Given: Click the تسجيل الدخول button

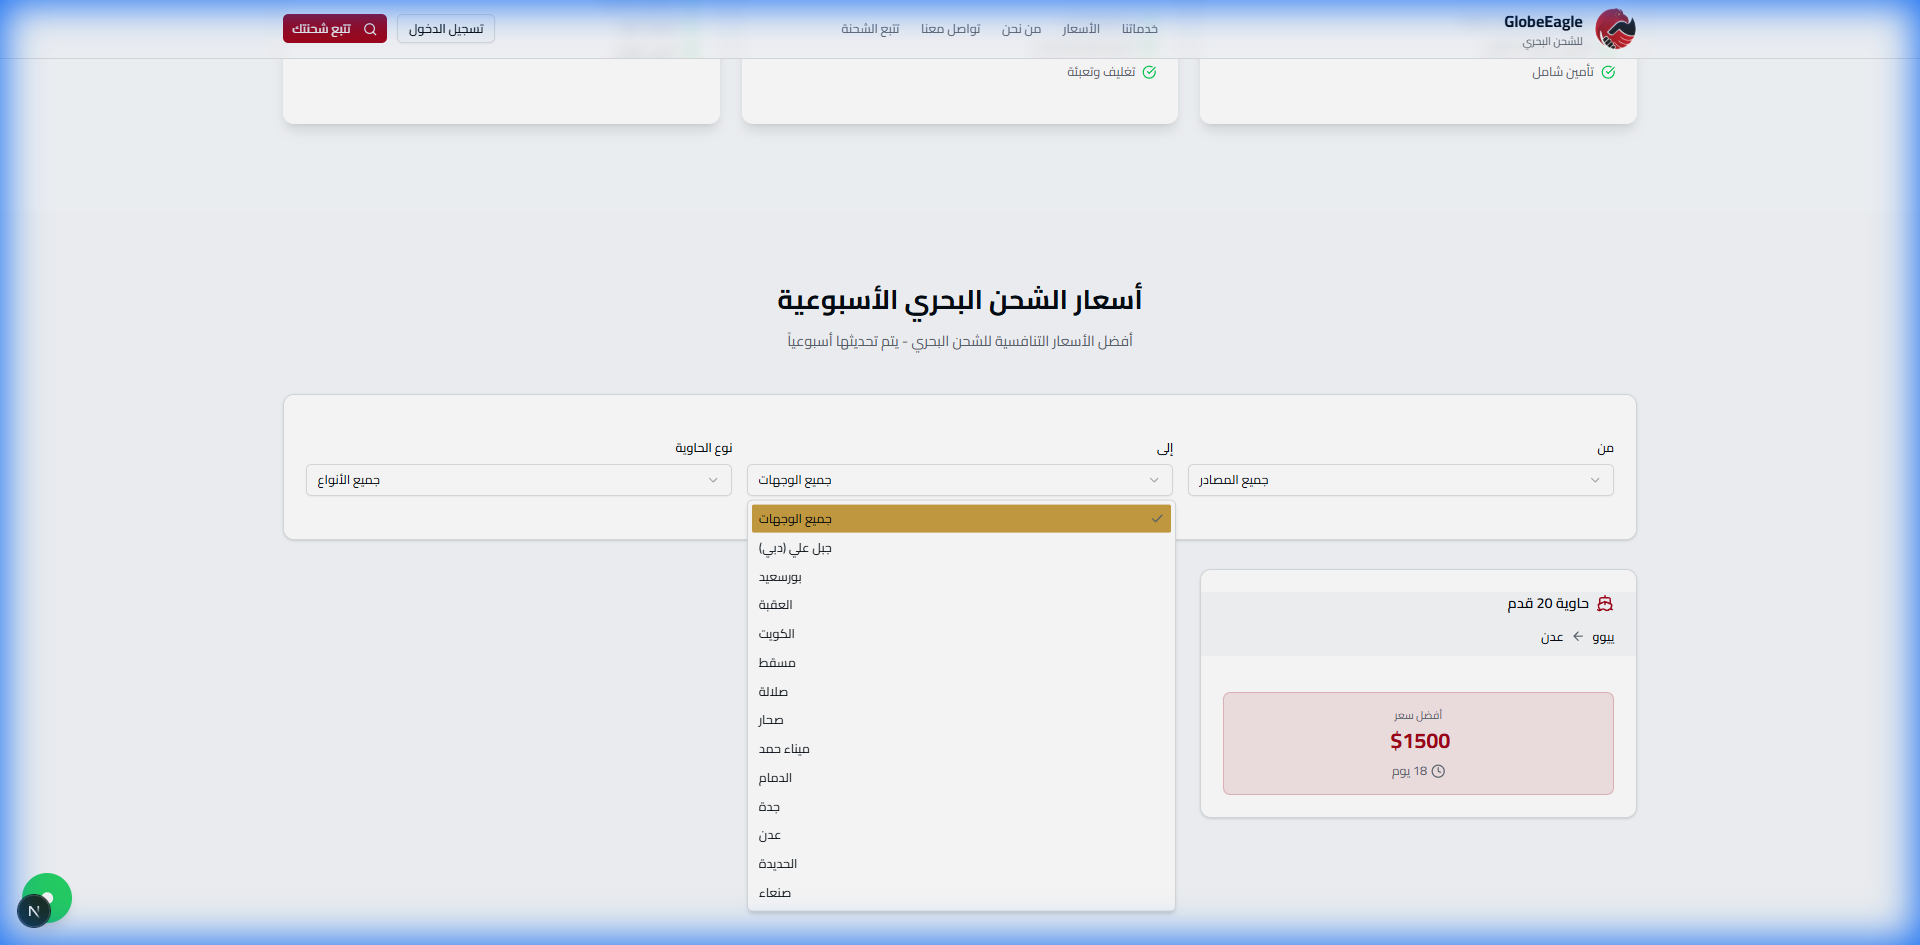Looking at the screenshot, I should [445, 29].
